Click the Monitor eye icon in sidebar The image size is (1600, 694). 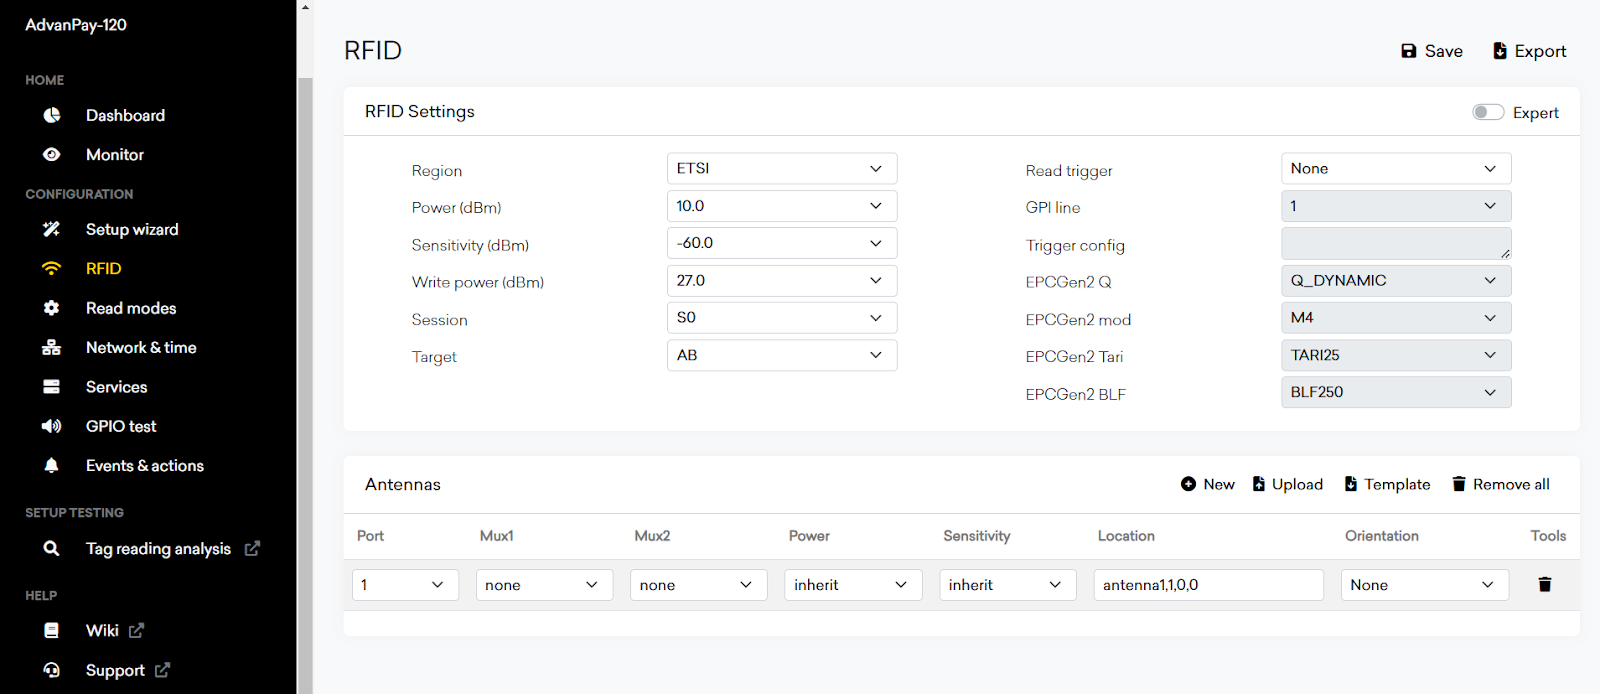pos(52,155)
